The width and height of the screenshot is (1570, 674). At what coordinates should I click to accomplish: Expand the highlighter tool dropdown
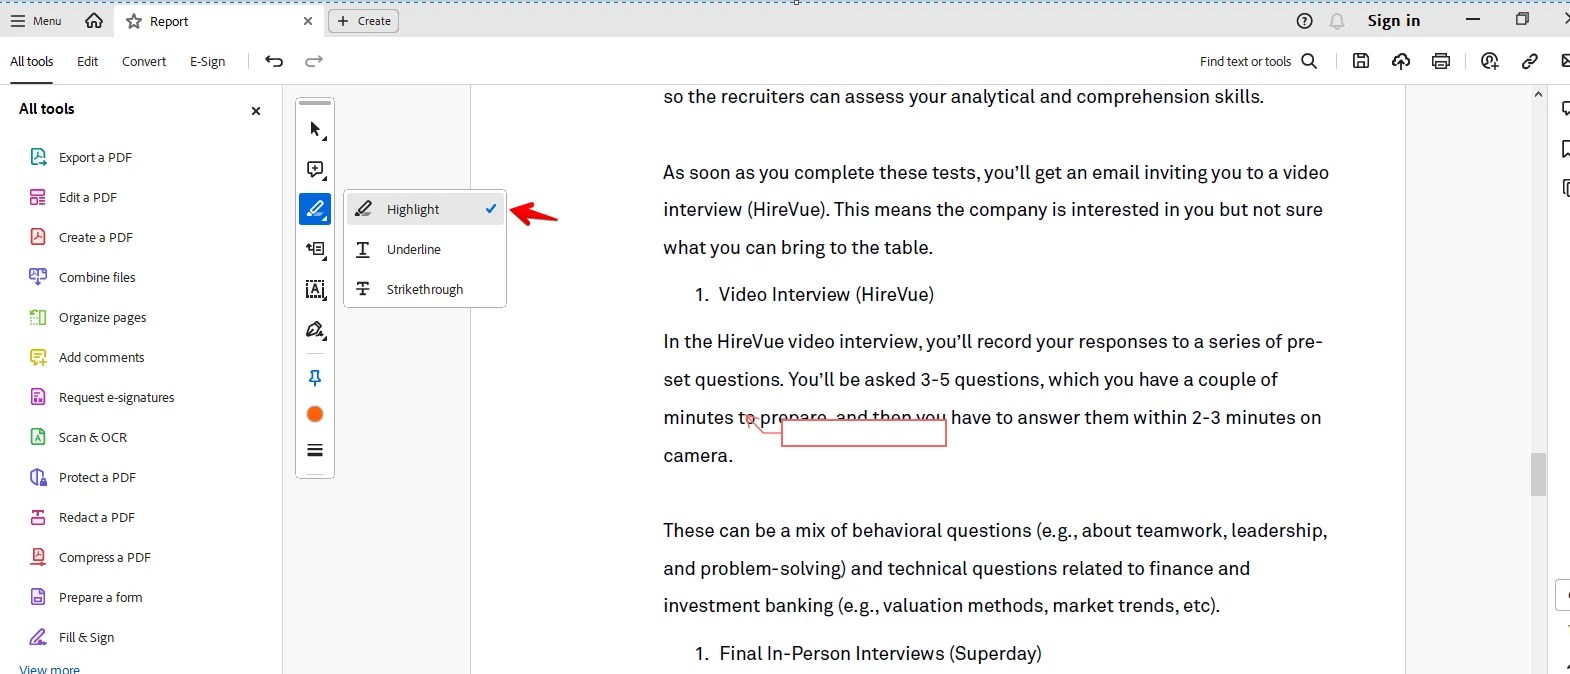point(315,209)
